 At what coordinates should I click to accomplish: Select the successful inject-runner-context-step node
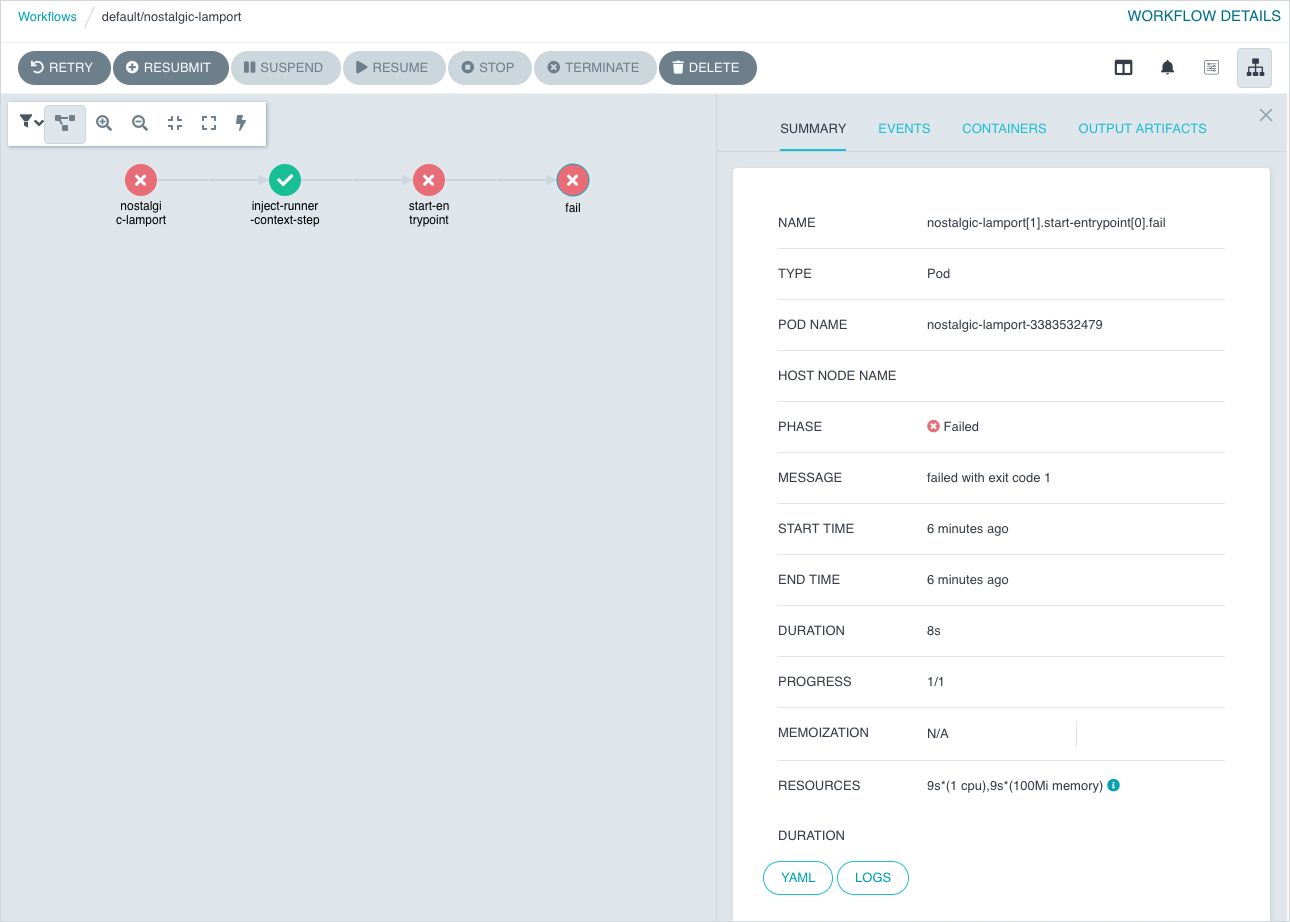tap(284, 180)
